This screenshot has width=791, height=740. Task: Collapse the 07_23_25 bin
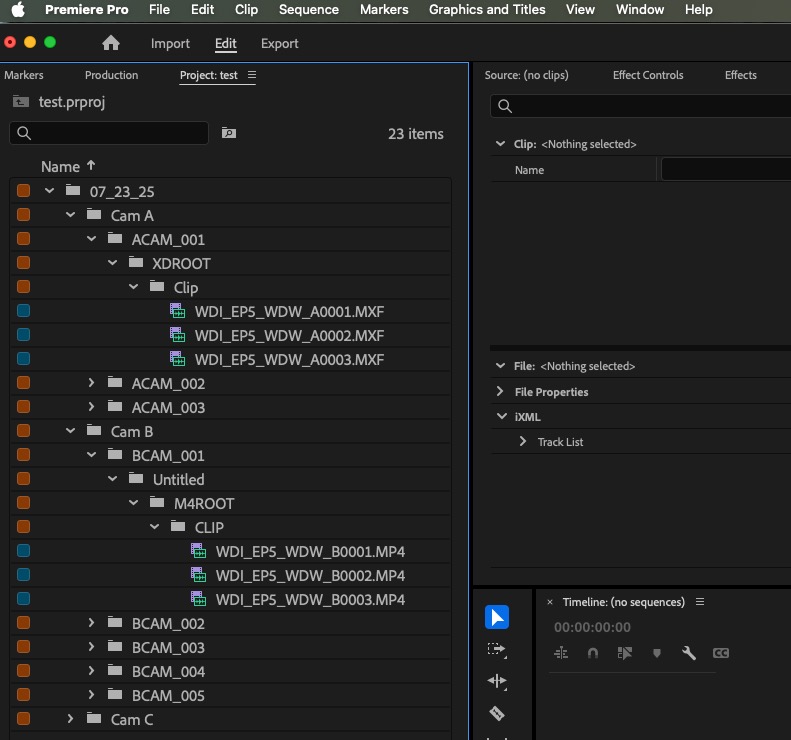[x=49, y=191]
